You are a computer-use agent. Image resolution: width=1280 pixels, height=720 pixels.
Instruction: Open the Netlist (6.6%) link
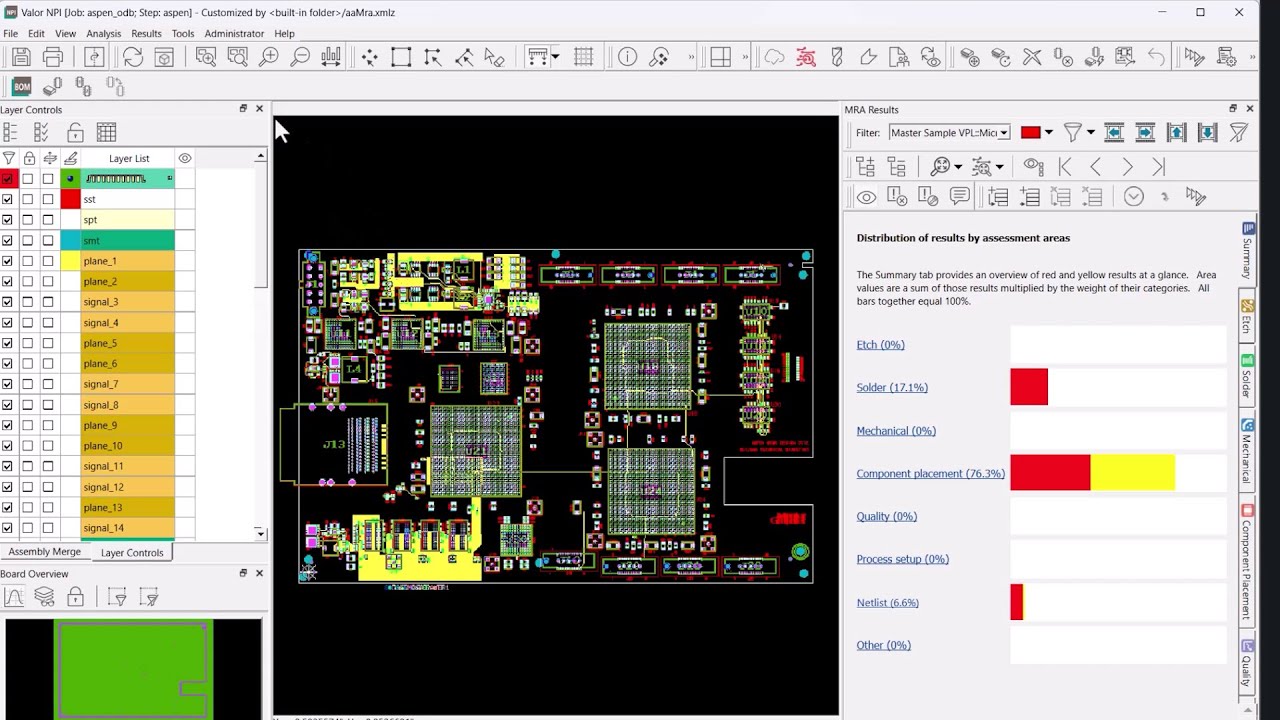[887, 602]
